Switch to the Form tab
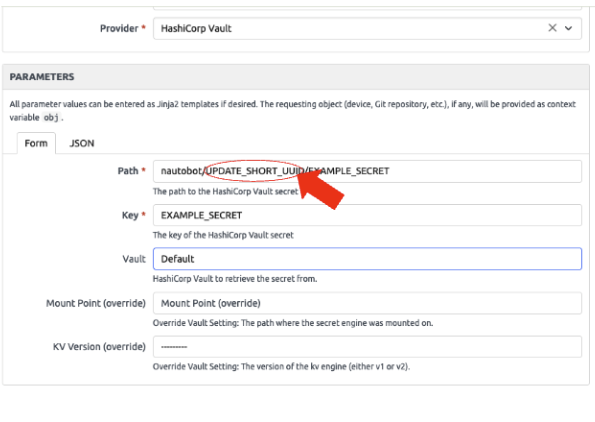Image resolution: width=595 pixels, height=422 pixels. click(x=36, y=143)
